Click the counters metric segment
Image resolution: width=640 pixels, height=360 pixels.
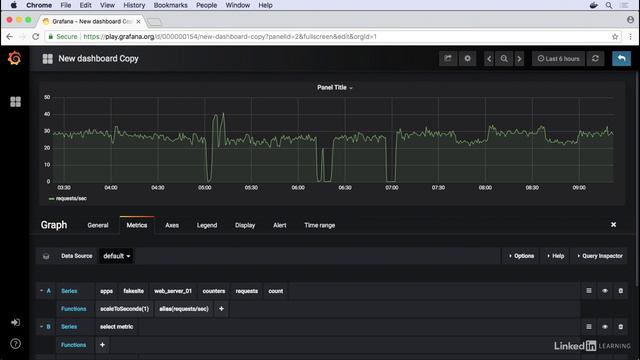coord(214,291)
